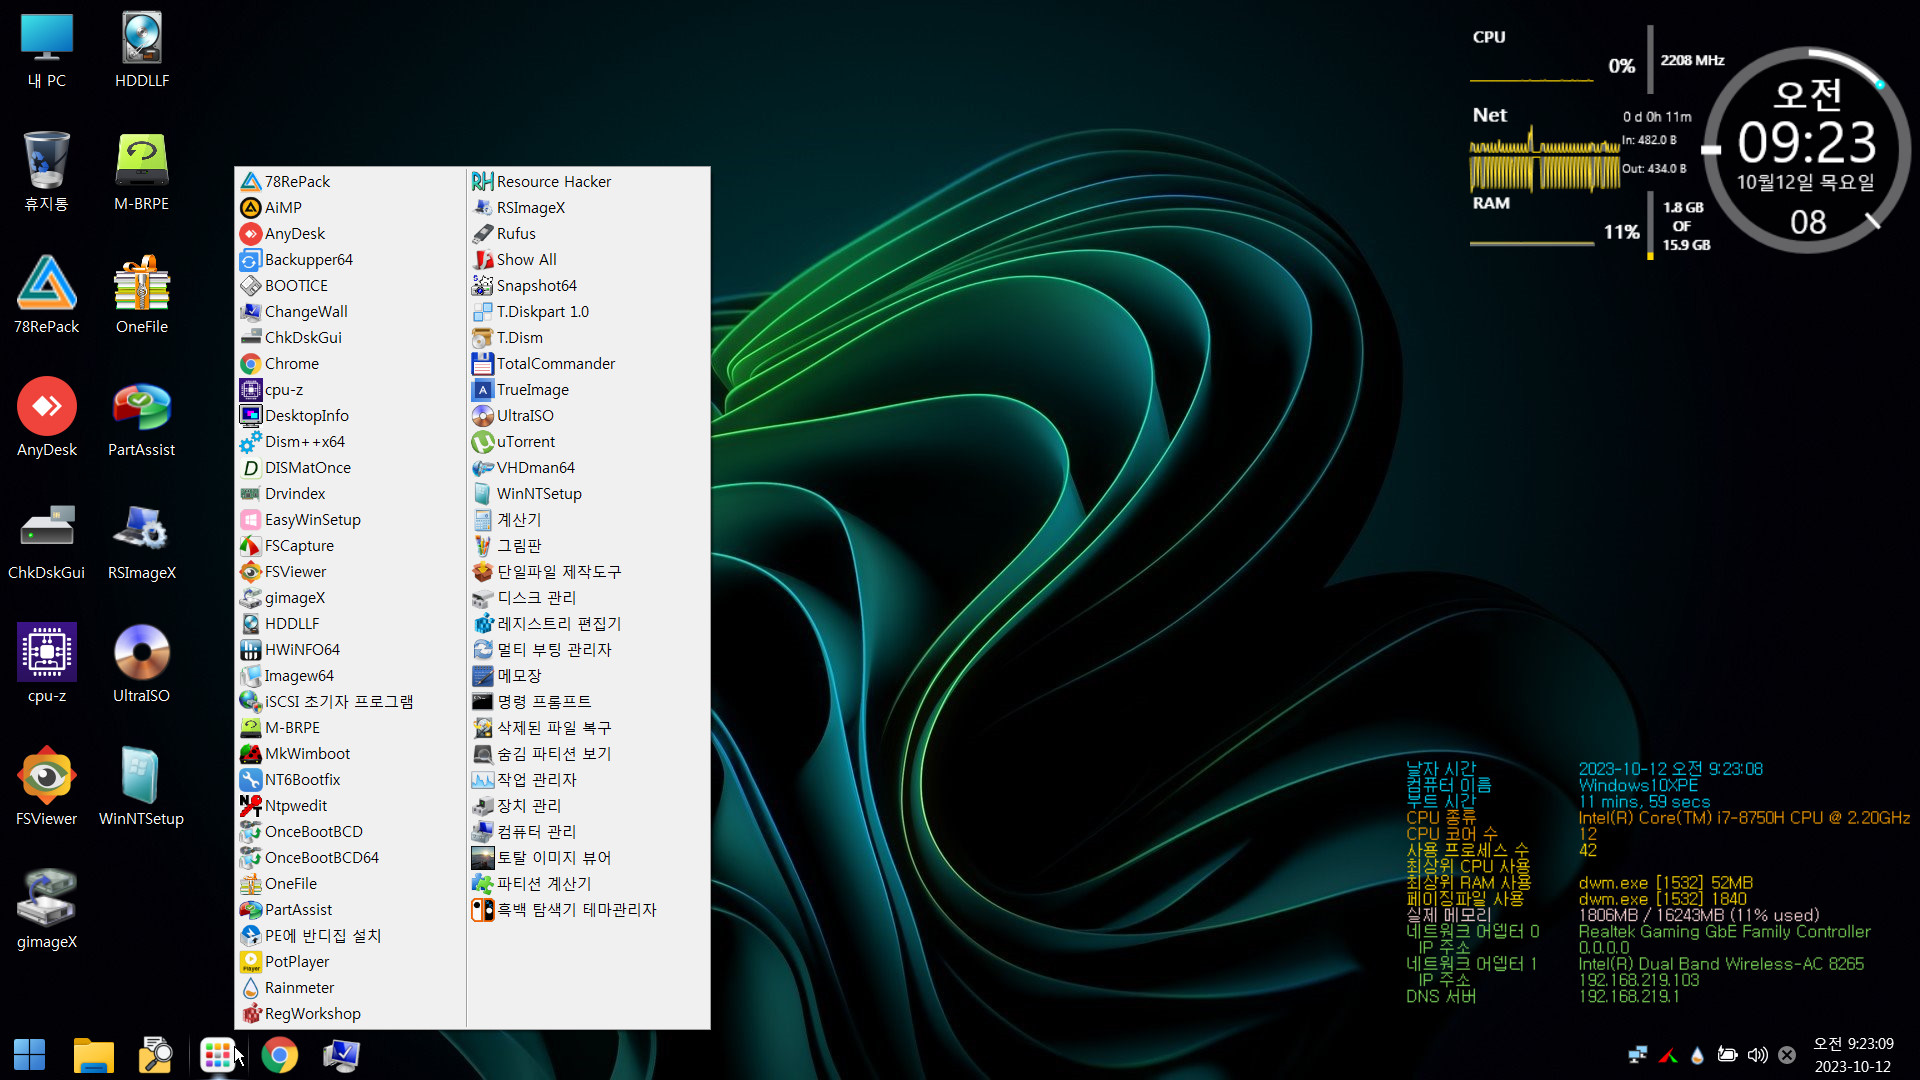Choose PE에 반디집 설치 entry

pyautogui.click(x=350, y=935)
